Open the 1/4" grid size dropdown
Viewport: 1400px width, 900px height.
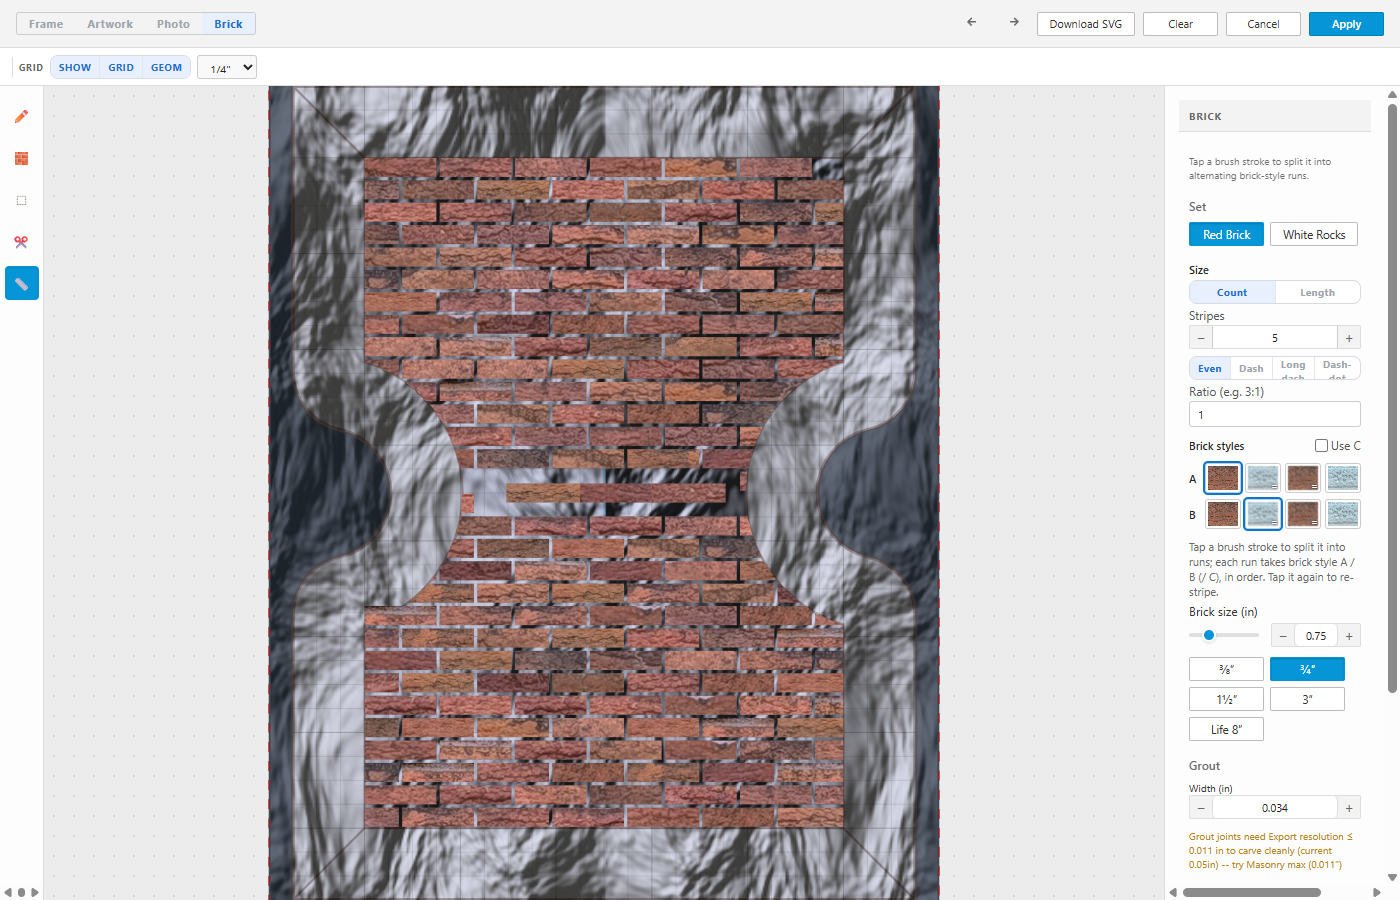point(227,68)
